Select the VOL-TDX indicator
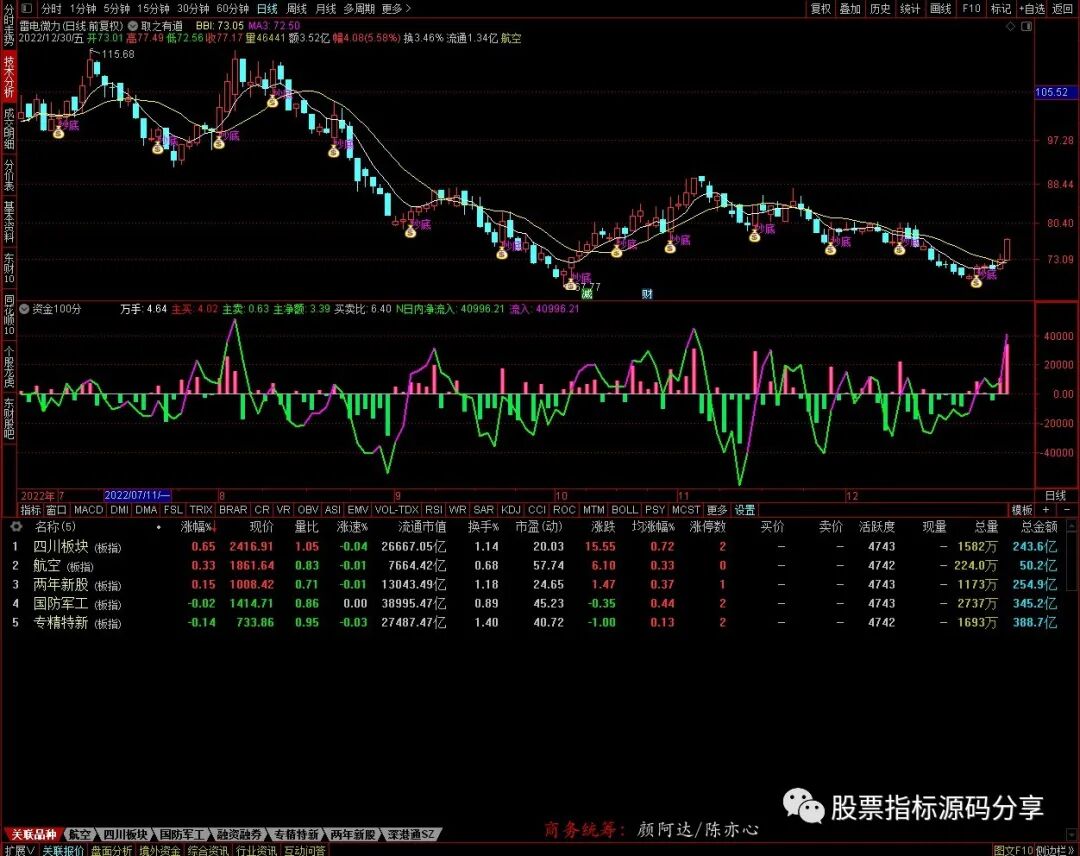Image resolution: width=1080 pixels, height=856 pixels. click(396, 510)
